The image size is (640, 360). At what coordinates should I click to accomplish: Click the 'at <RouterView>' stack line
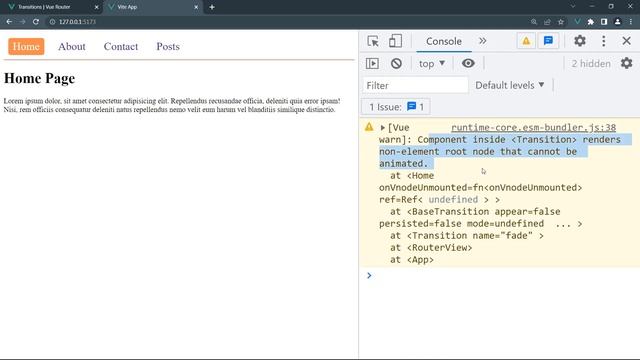click(431, 248)
